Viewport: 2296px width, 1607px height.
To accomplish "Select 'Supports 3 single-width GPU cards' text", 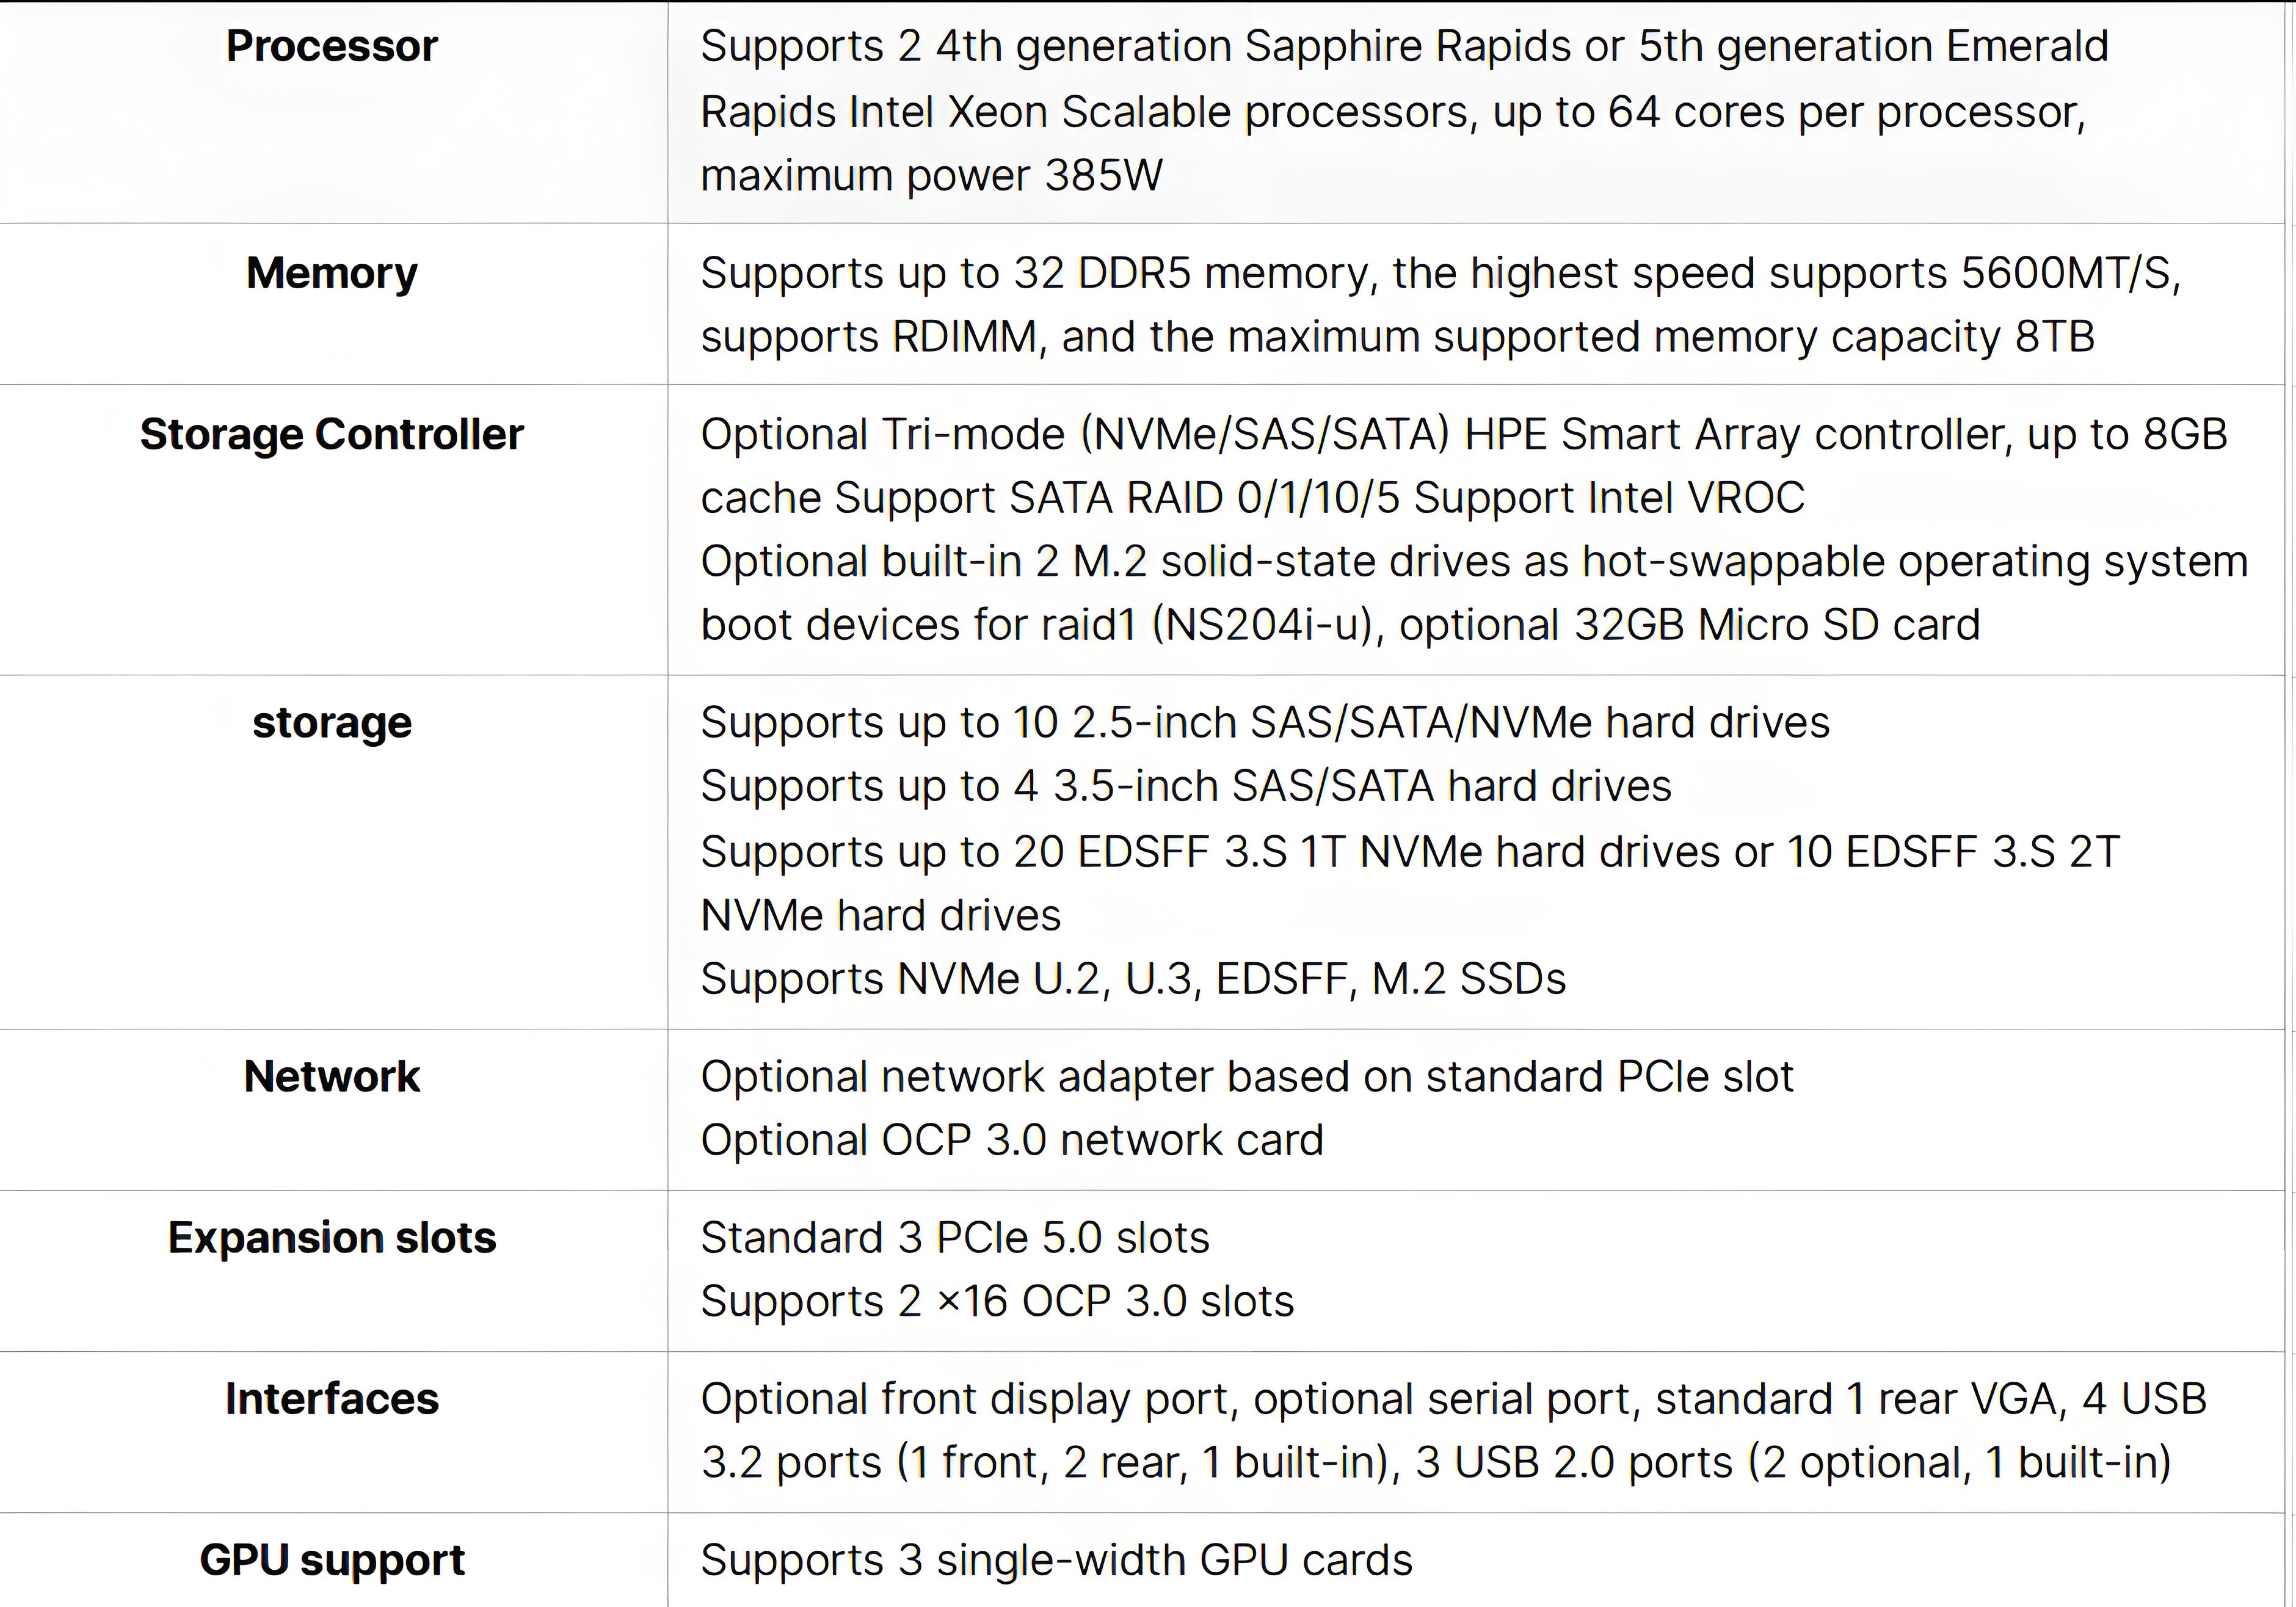I will pyautogui.click(x=1056, y=1560).
